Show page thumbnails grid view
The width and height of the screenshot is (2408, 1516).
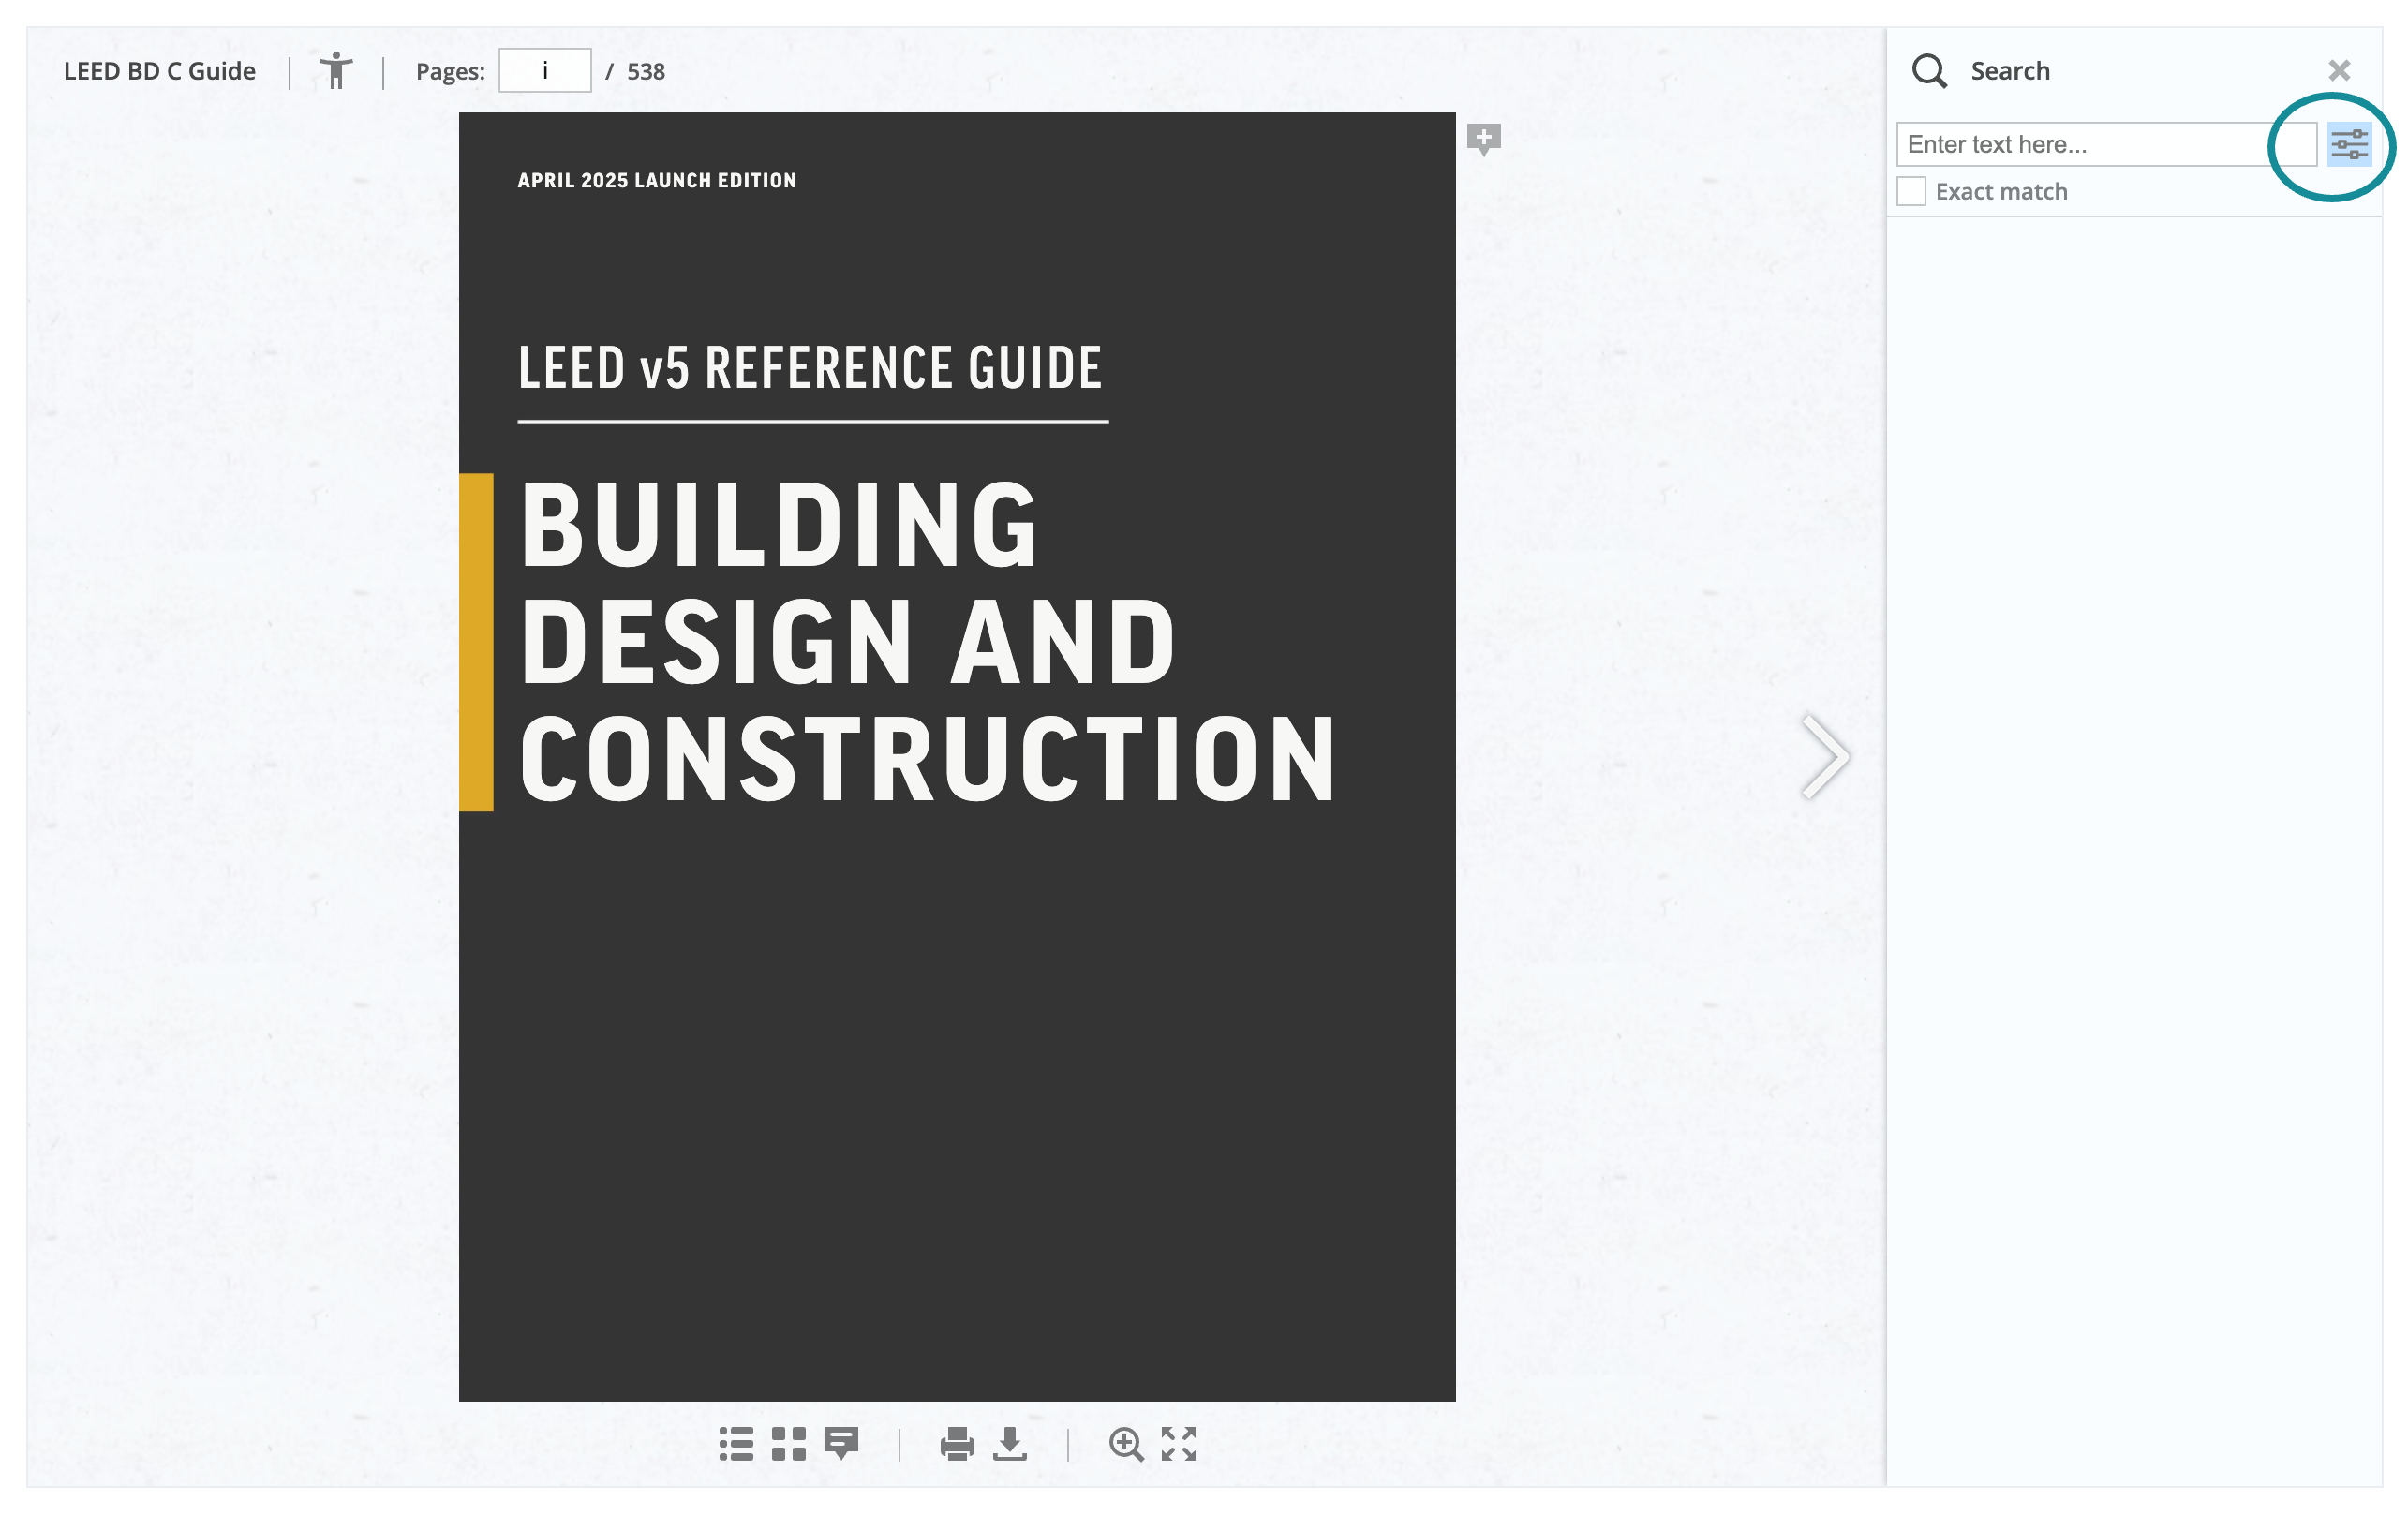pyautogui.click(x=789, y=1443)
